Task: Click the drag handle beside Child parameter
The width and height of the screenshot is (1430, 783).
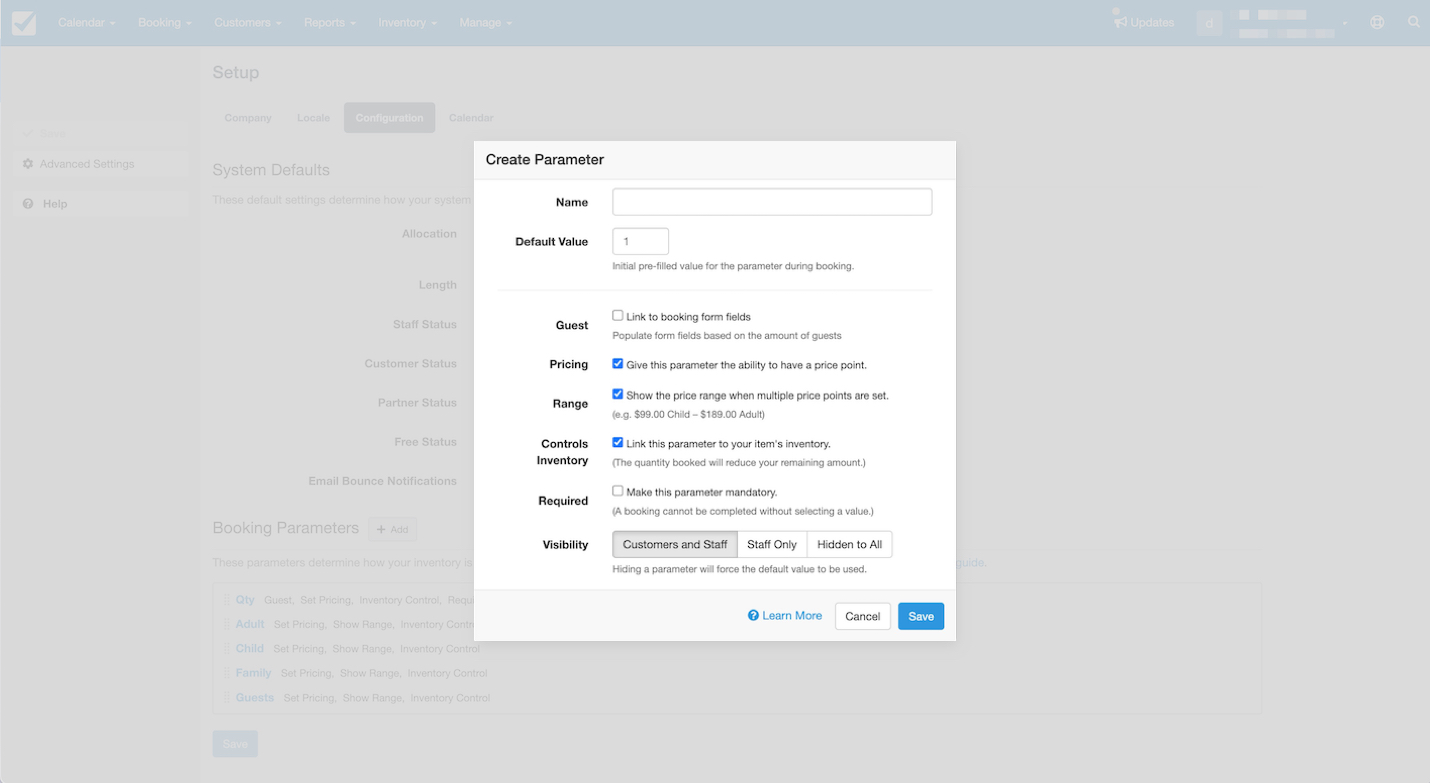Action: click(x=227, y=649)
